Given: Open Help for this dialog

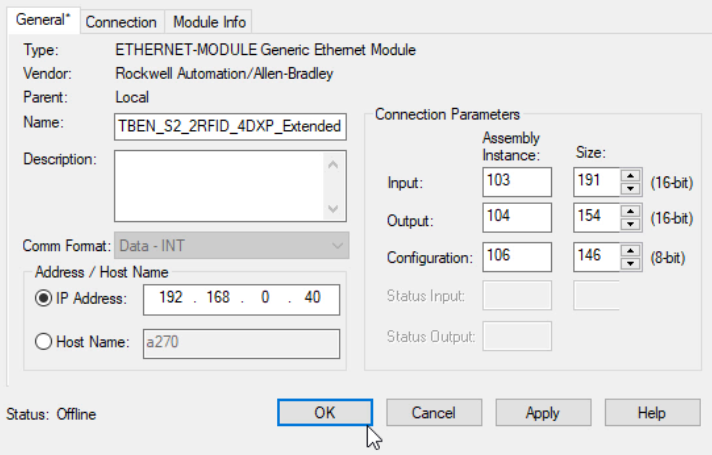Looking at the screenshot, I should (652, 412).
